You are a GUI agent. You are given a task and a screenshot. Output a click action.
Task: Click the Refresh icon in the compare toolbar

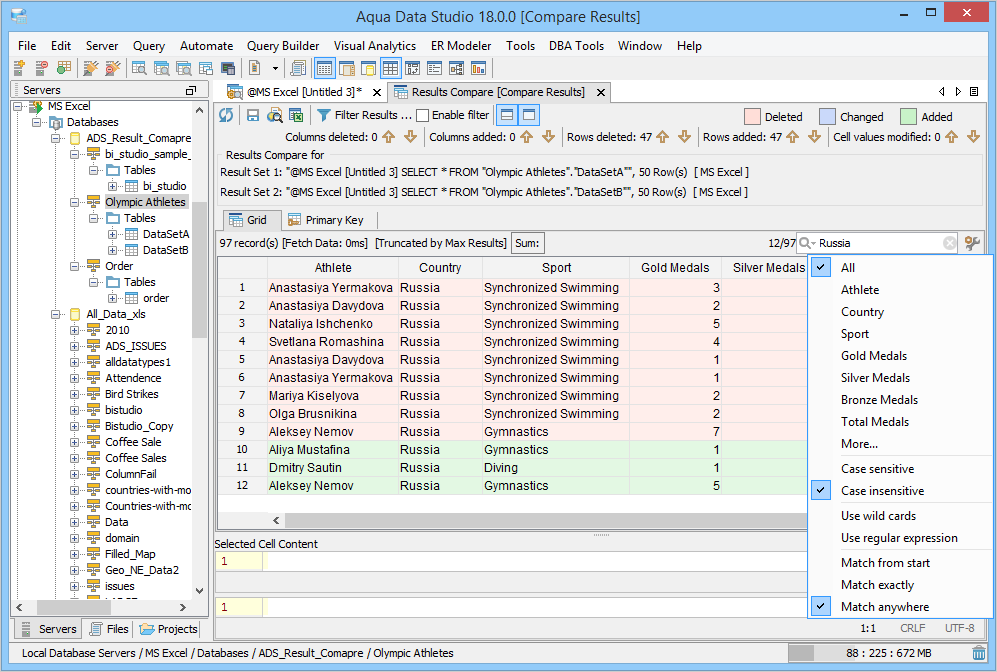tap(226, 115)
